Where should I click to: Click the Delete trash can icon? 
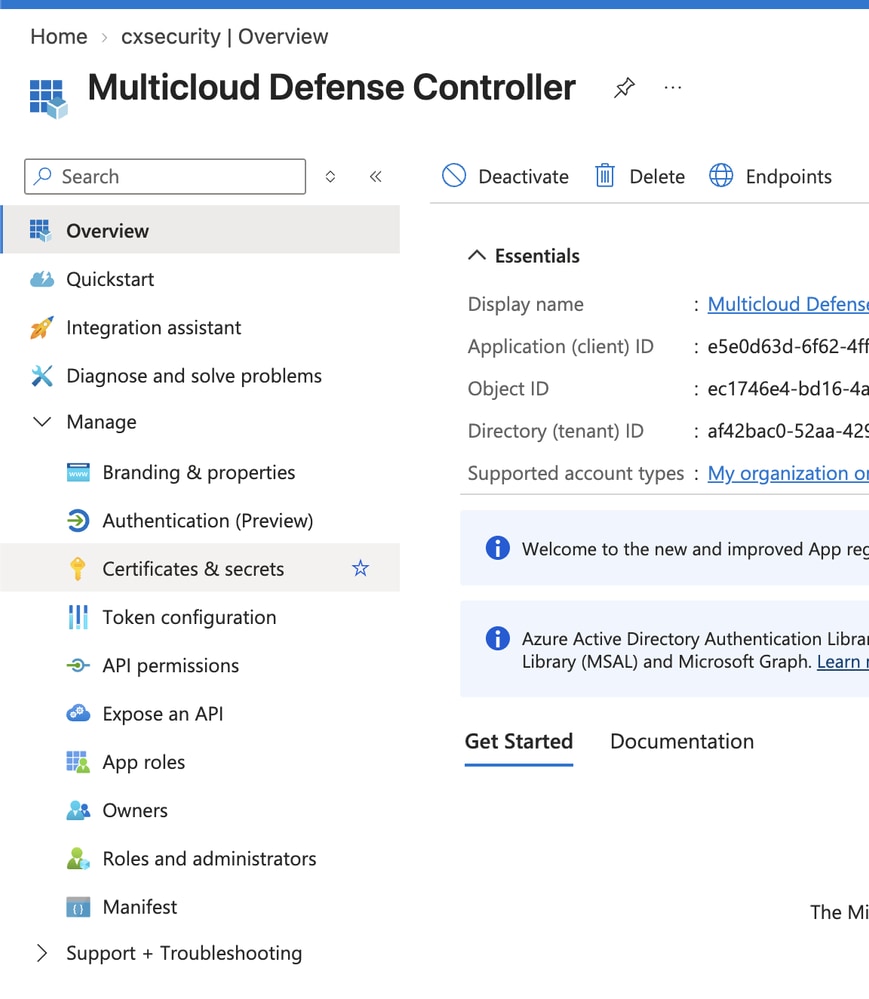point(605,175)
